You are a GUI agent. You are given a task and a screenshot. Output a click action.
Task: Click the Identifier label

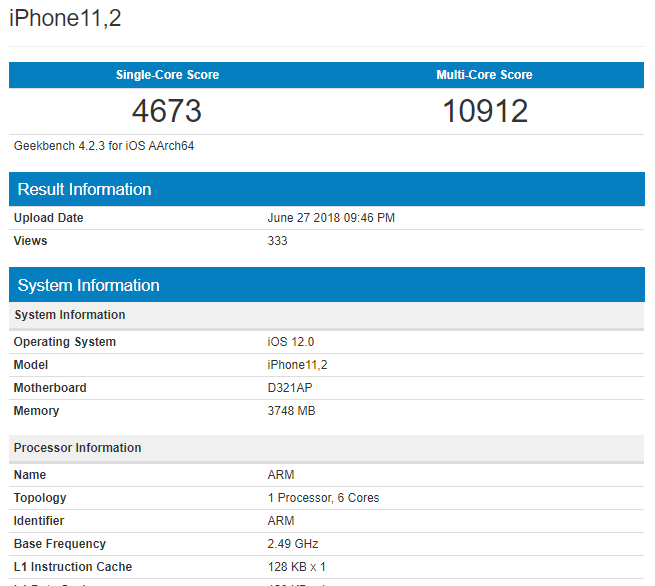[39, 520]
